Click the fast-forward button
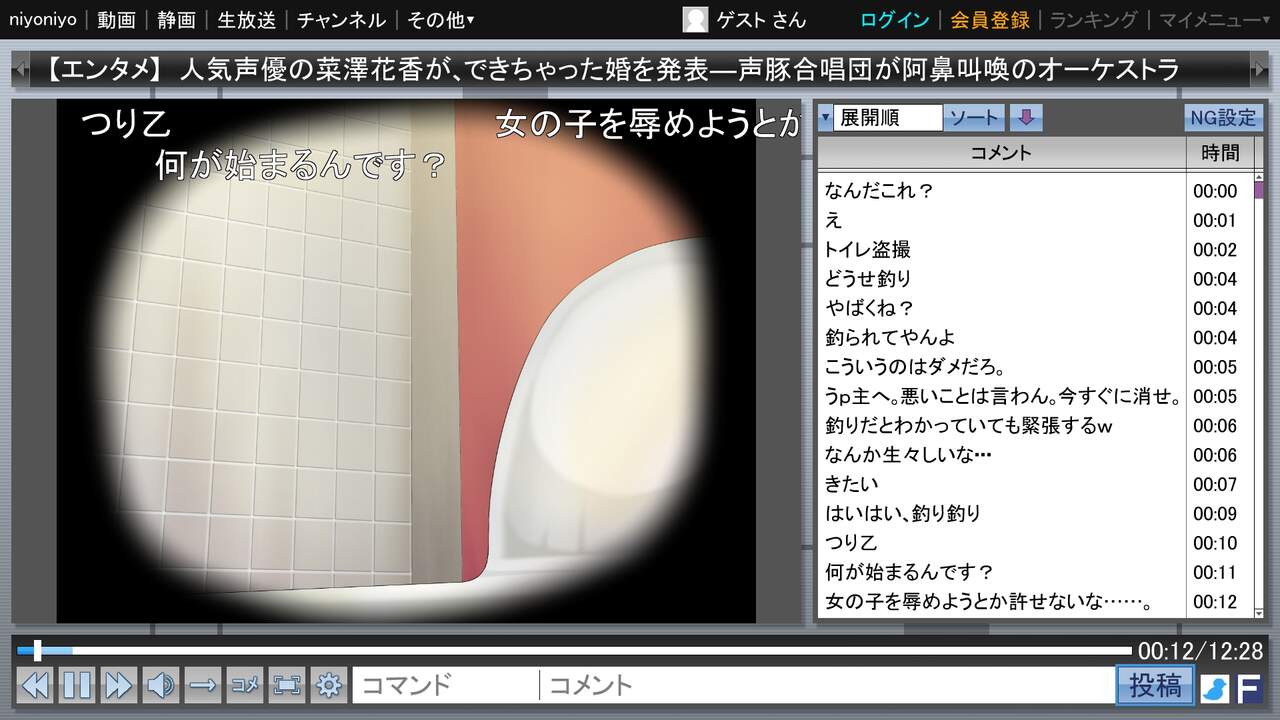This screenshot has width=1280, height=720. click(x=118, y=685)
